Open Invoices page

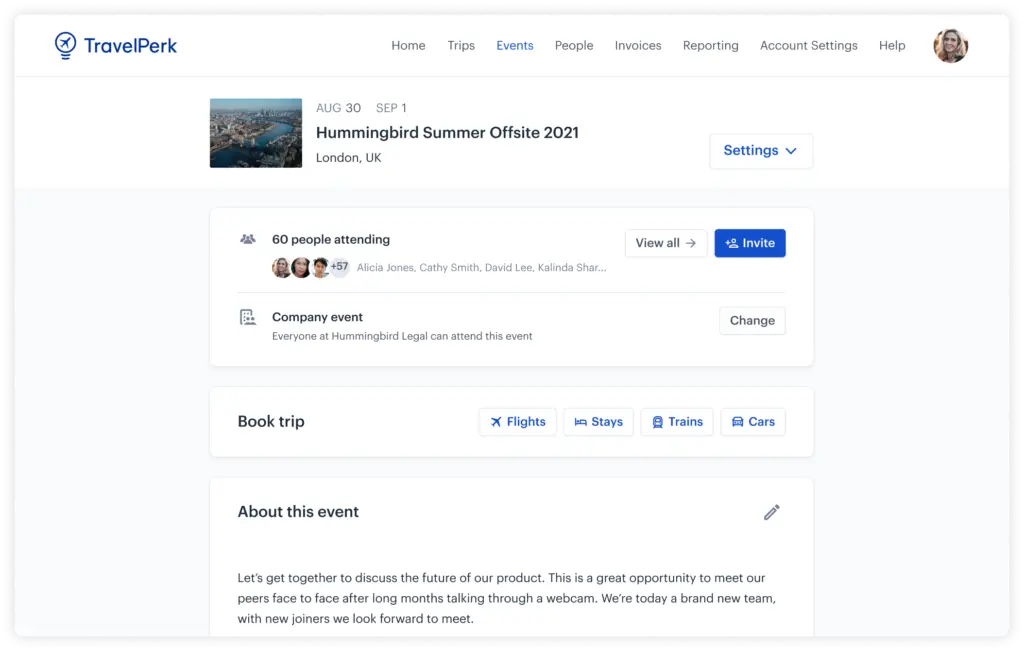638,46
